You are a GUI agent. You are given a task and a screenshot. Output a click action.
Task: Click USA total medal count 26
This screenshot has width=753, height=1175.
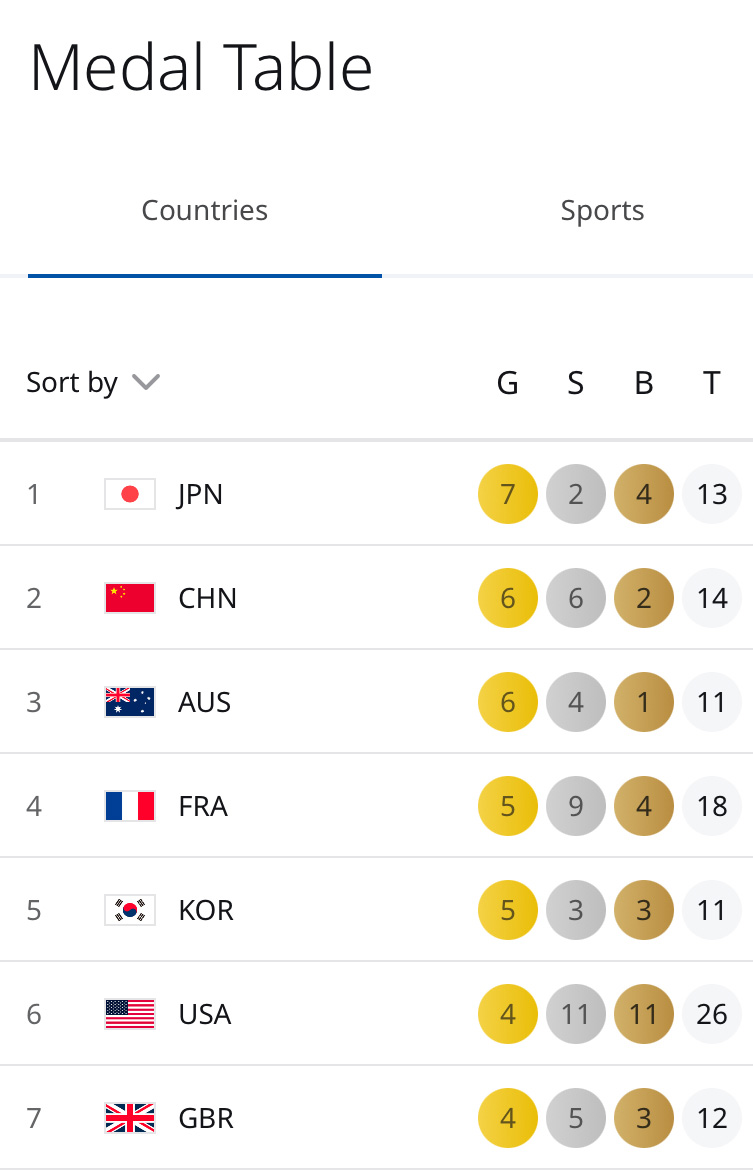click(712, 1014)
